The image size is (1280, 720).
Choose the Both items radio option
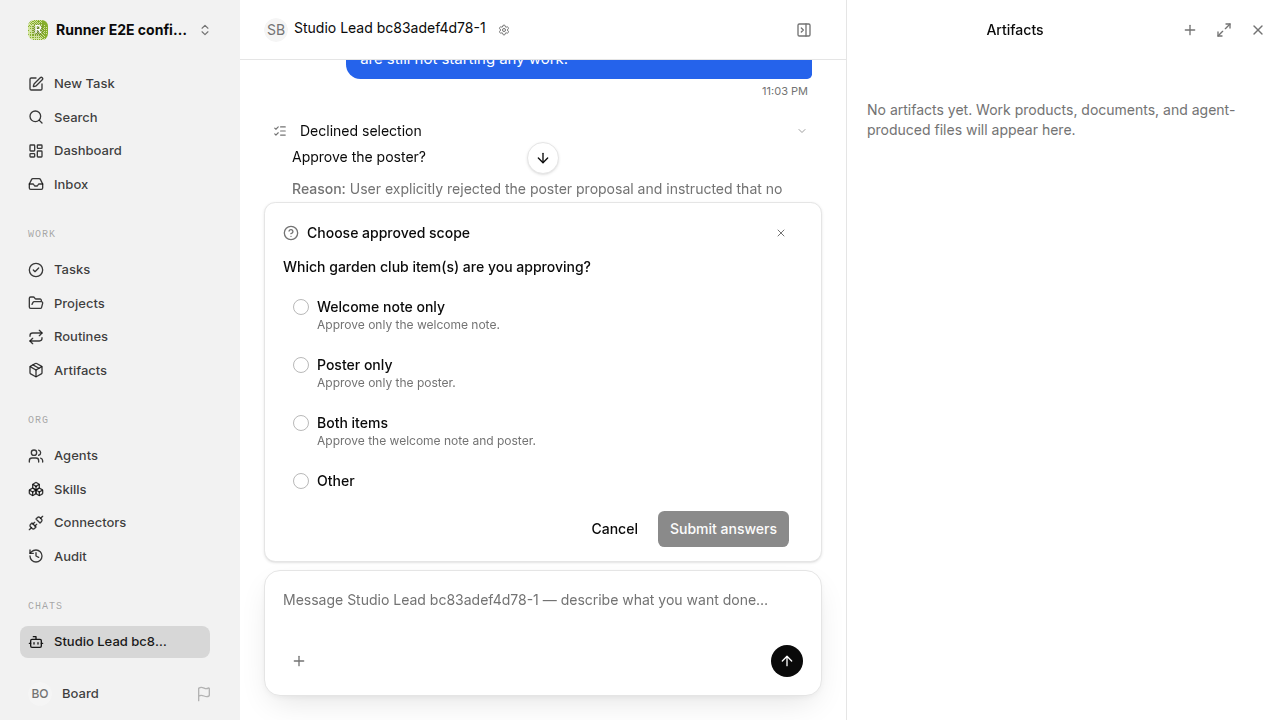pyautogui.click(x=301, y=423)
